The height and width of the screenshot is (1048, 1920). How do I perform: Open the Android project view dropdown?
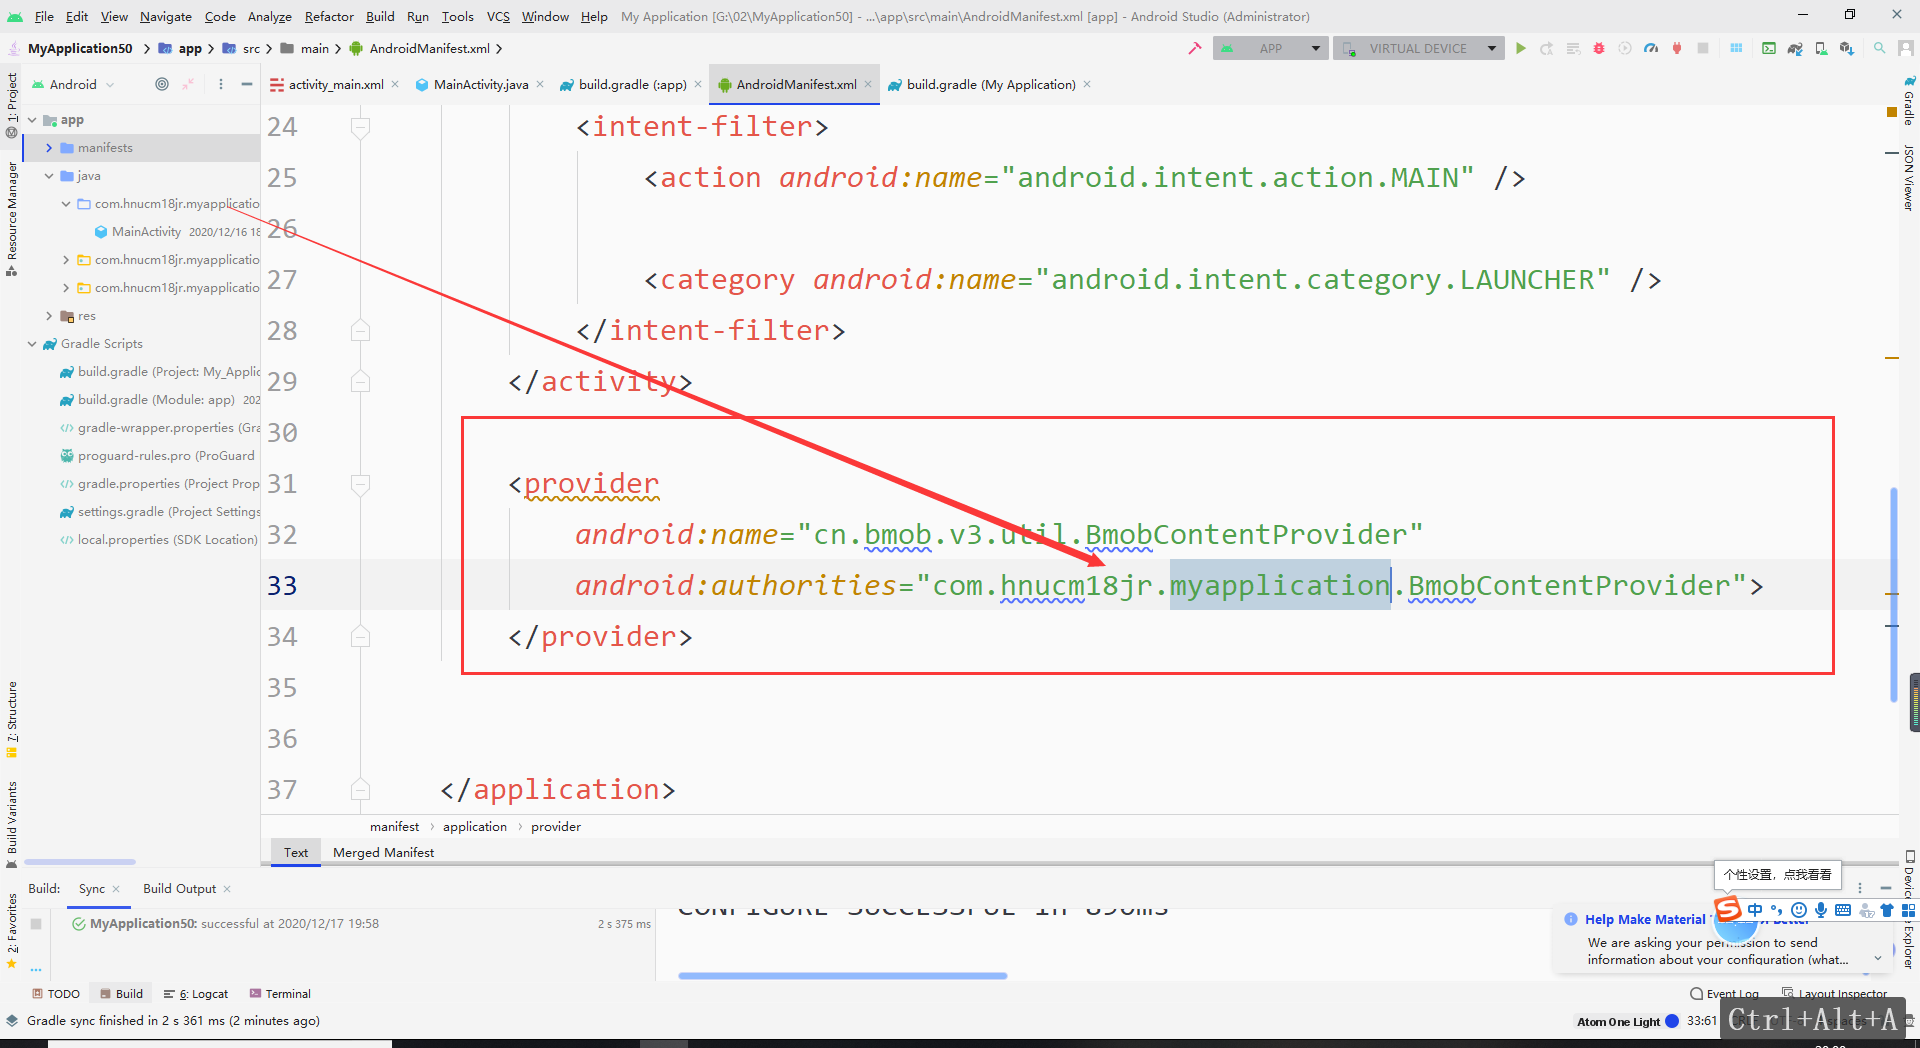74,84
